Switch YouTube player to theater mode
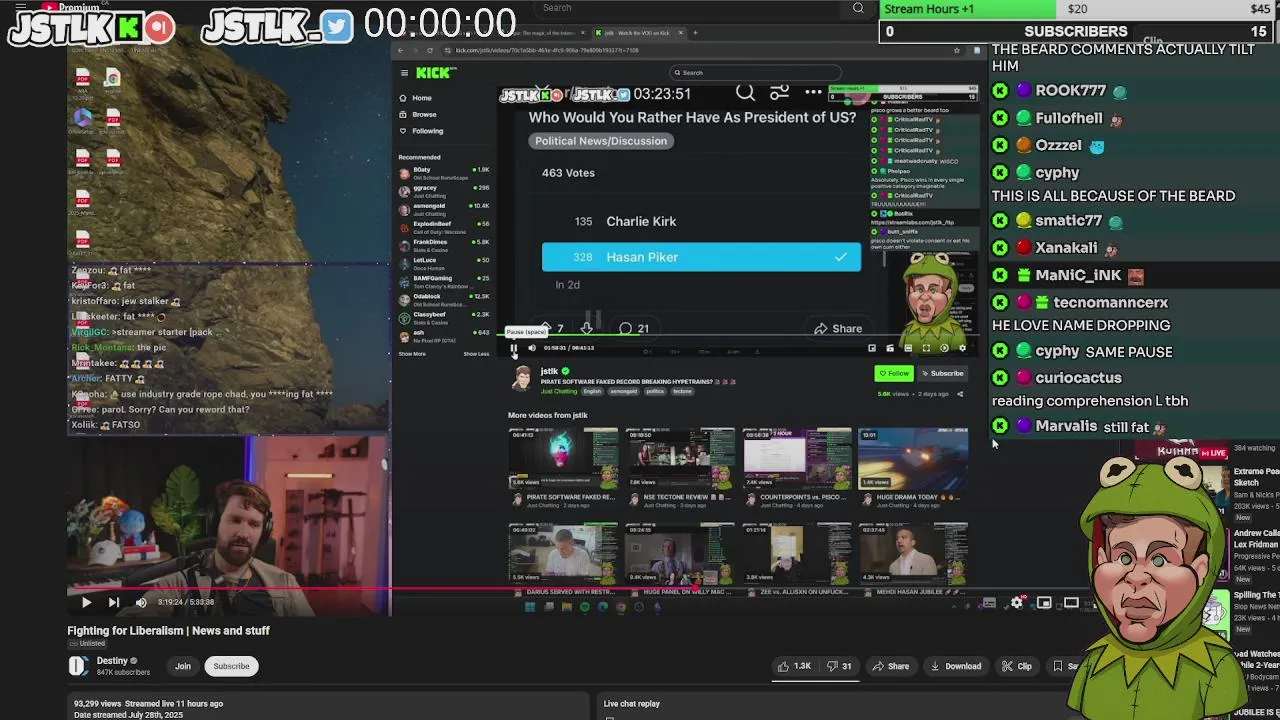Image resolution: width=1280 pixels, height=720 pixels. point(1071,603)
